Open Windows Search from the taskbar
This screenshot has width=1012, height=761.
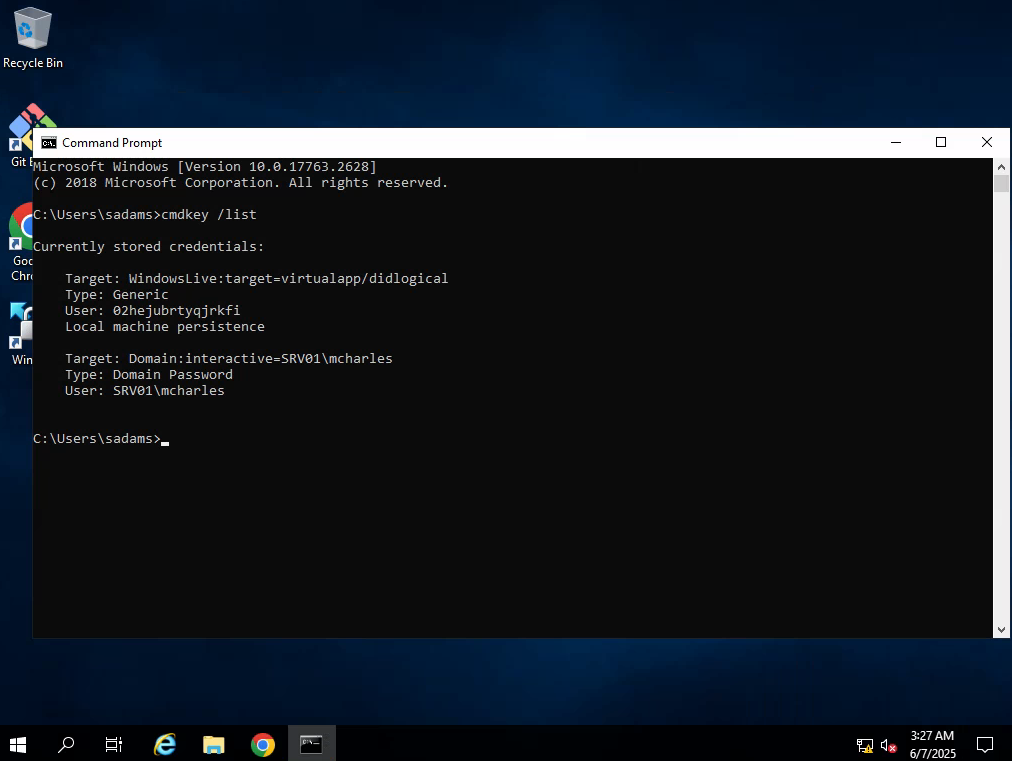[66, 744]
